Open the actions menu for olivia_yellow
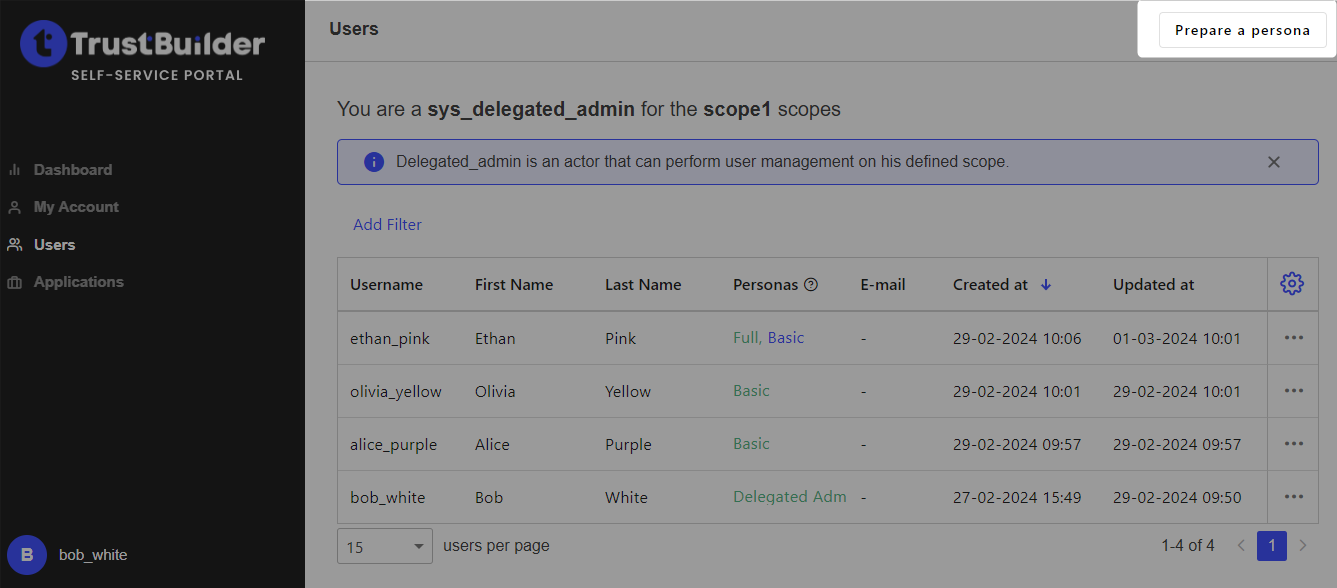1337x588 pixels. click(1293, 391)
